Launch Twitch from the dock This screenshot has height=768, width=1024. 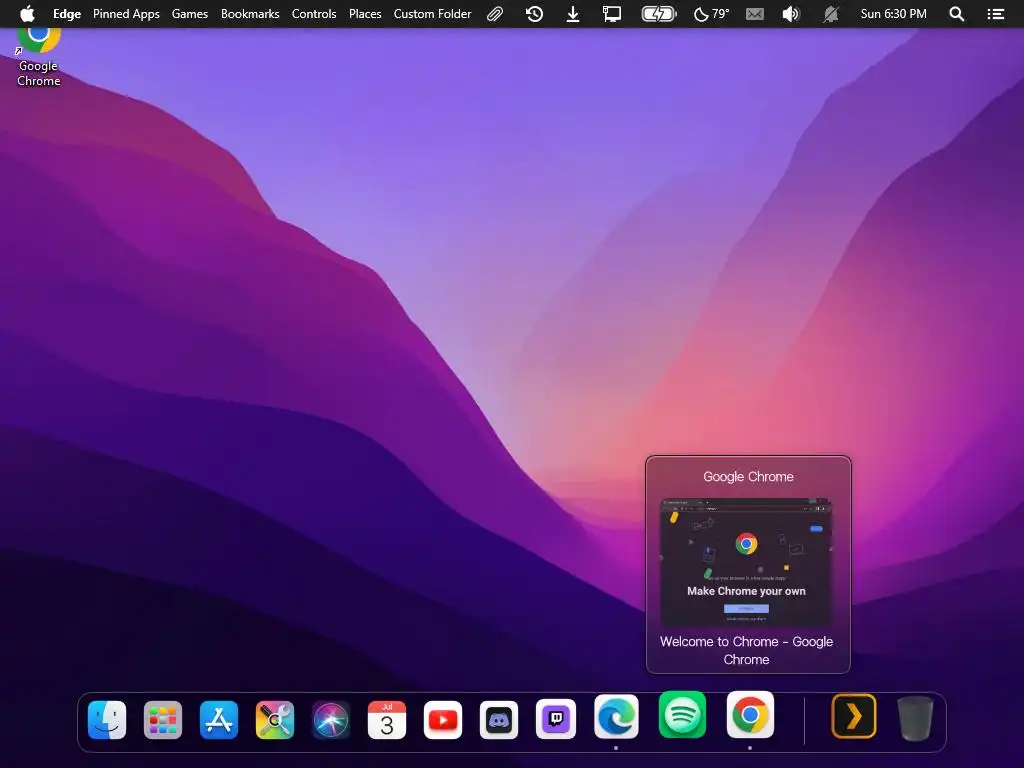pyautogui.click(x=556, y=719)
